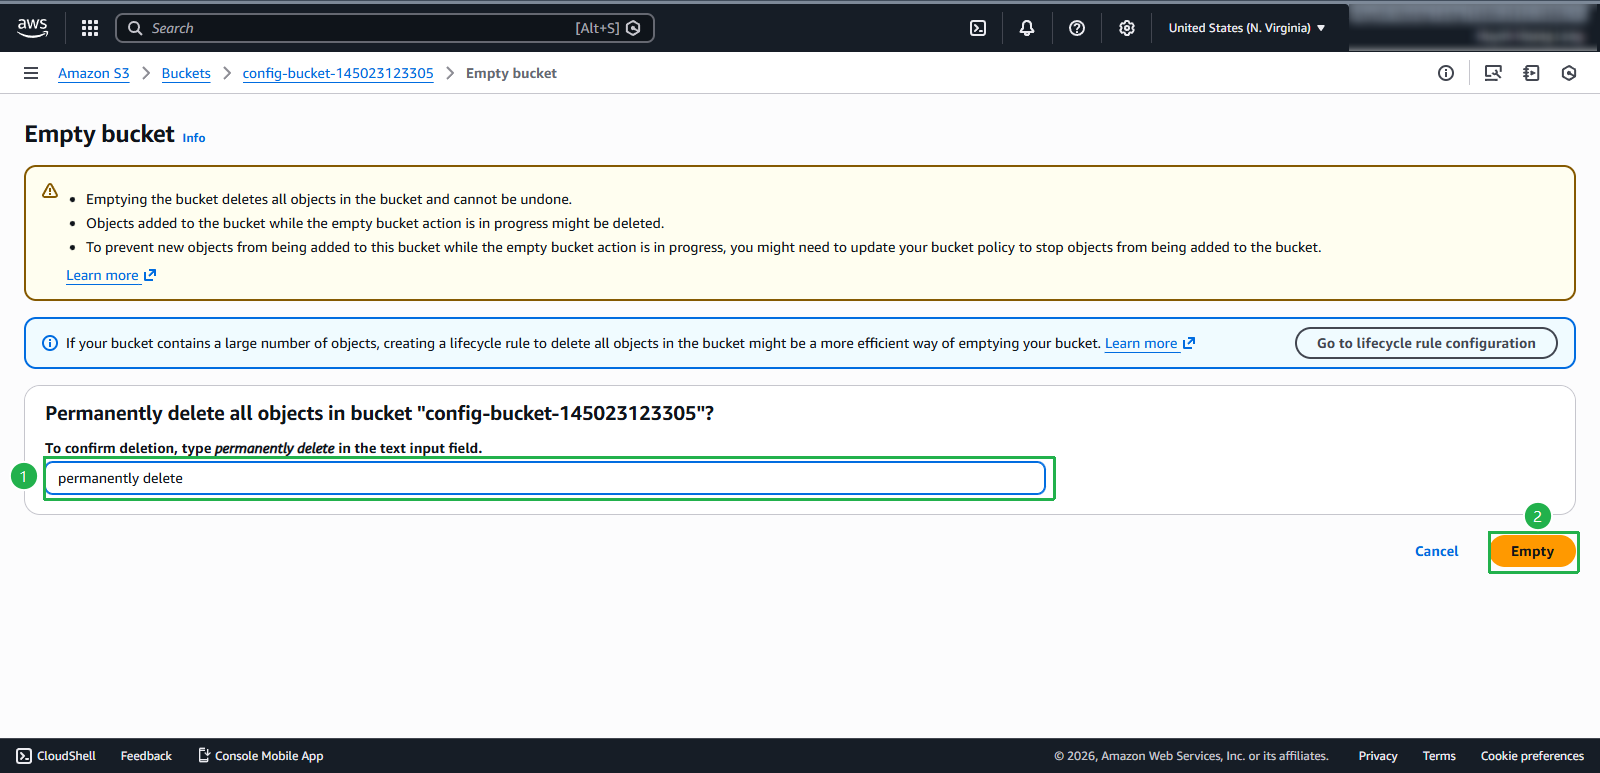1600x773 pixels.
Task: Expand the United States (N. Virginia) region dropdown
Action: (1246, 28)
